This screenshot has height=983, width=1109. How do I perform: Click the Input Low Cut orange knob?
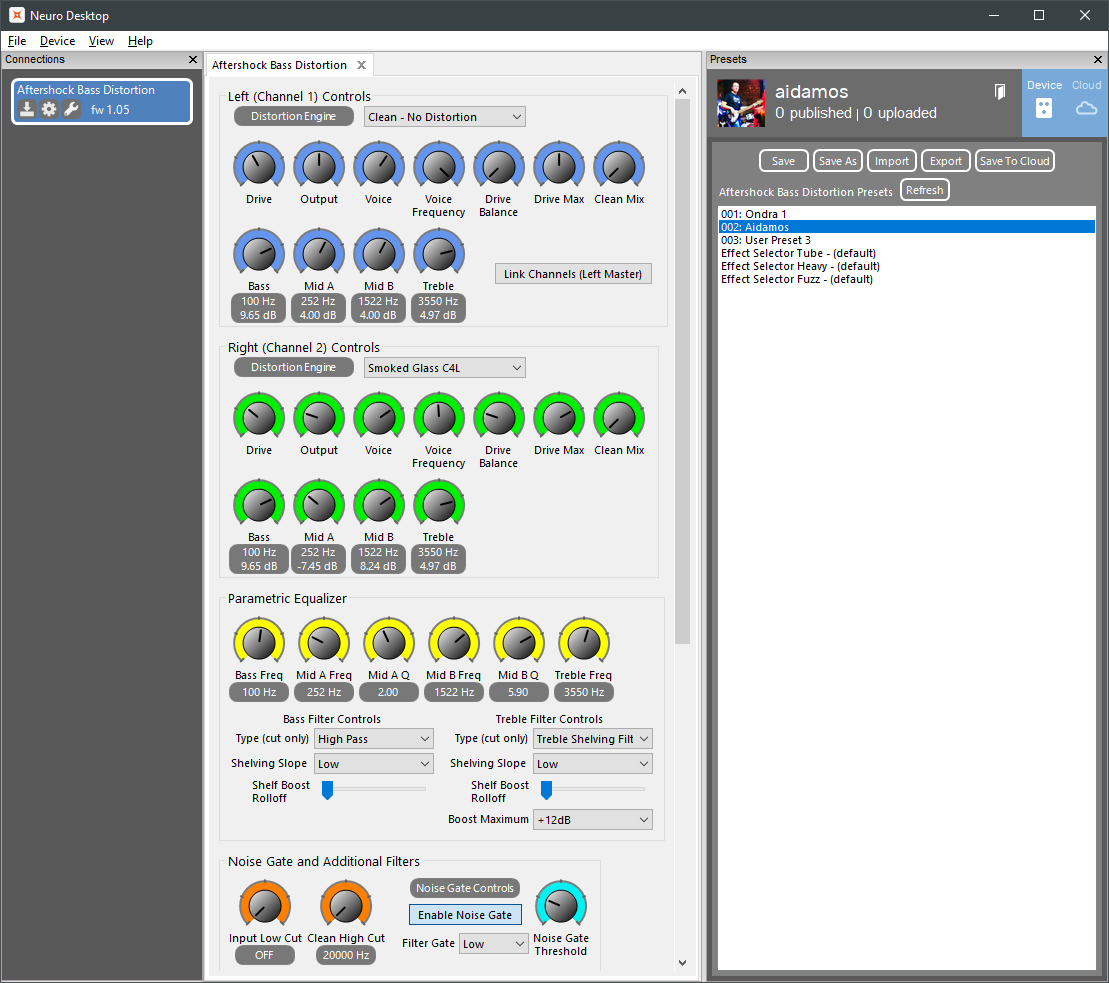pos(265,905)
